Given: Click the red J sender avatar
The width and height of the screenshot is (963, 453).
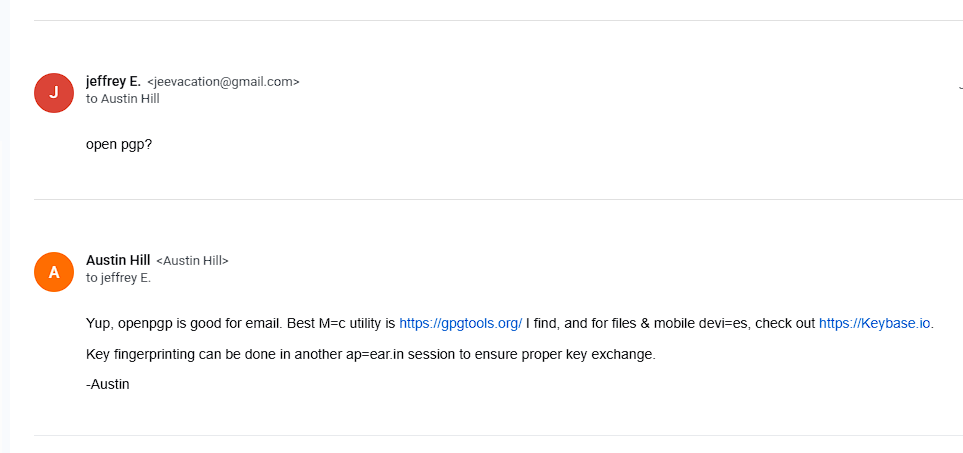Looking at the screenshot, I should (54, 92).
